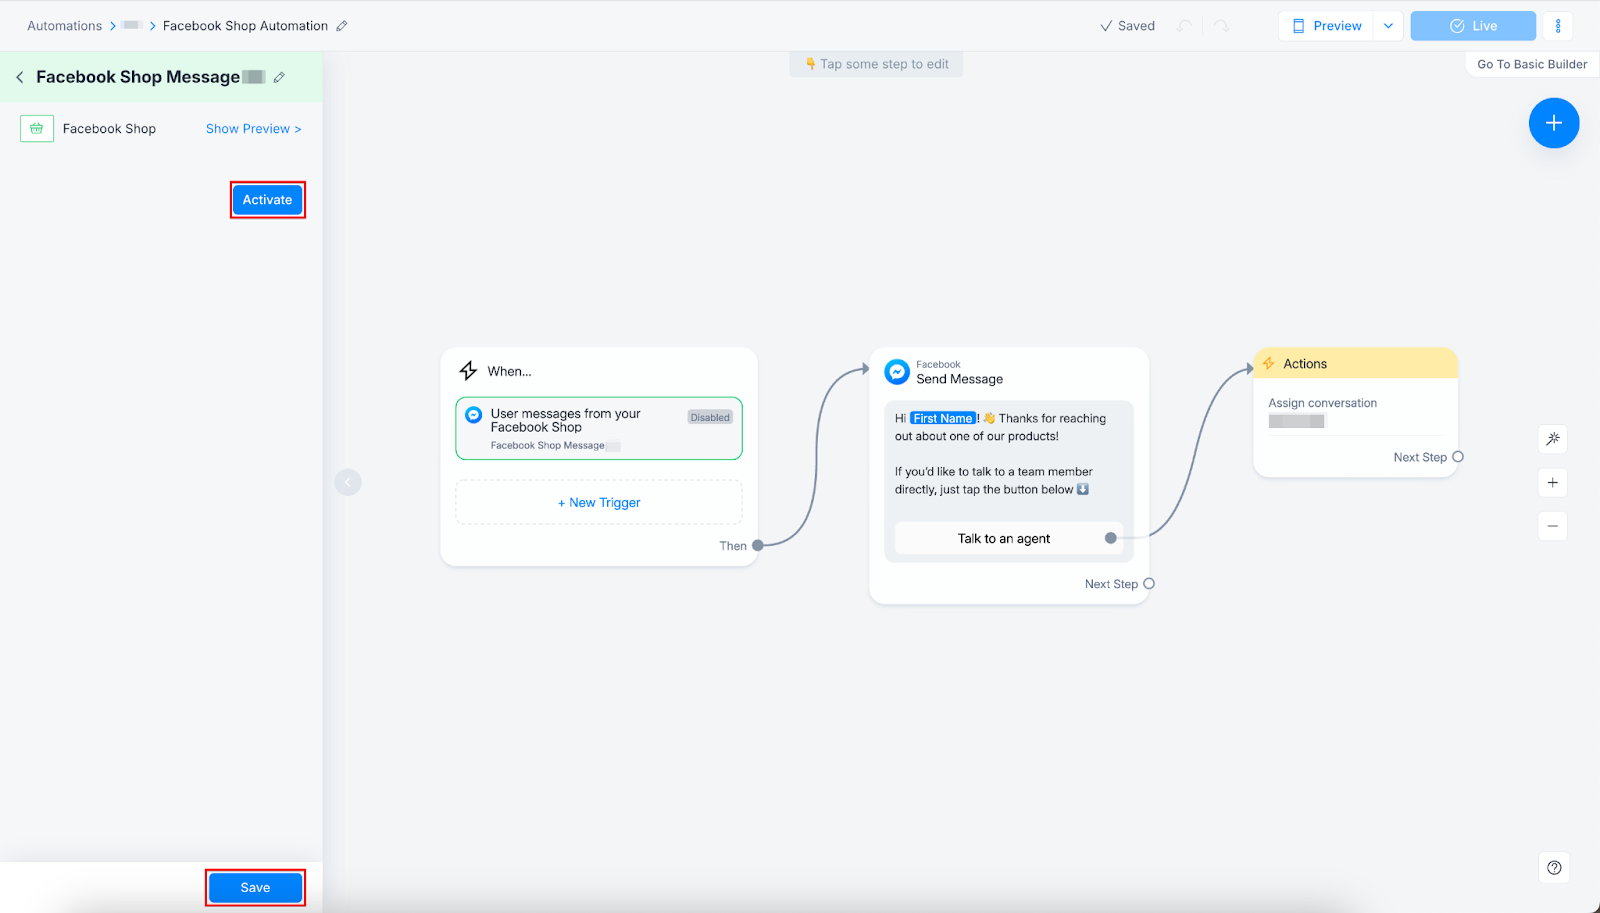This screenshot has height=913, width=1600.
Task: Click the Disabled status badge
Action: (x=710, y=418)
